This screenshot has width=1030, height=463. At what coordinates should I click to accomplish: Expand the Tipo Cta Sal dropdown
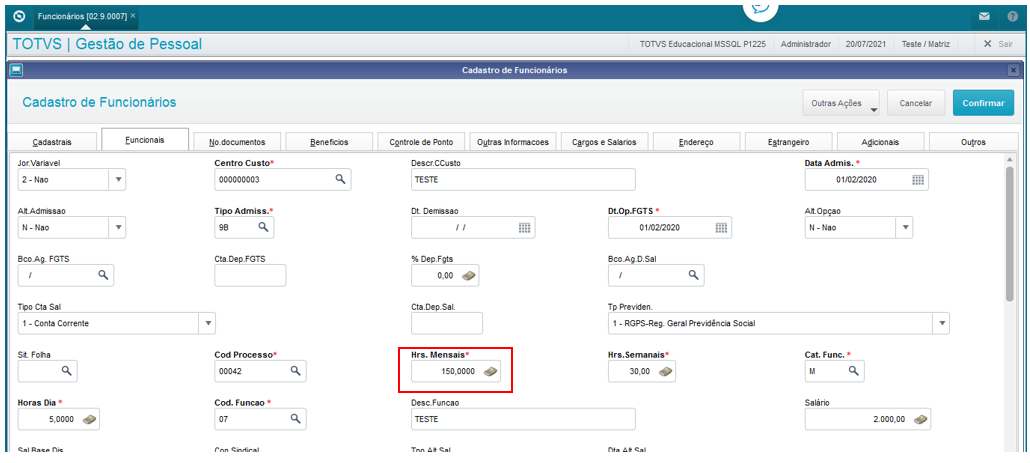click(x=208, y=323)
